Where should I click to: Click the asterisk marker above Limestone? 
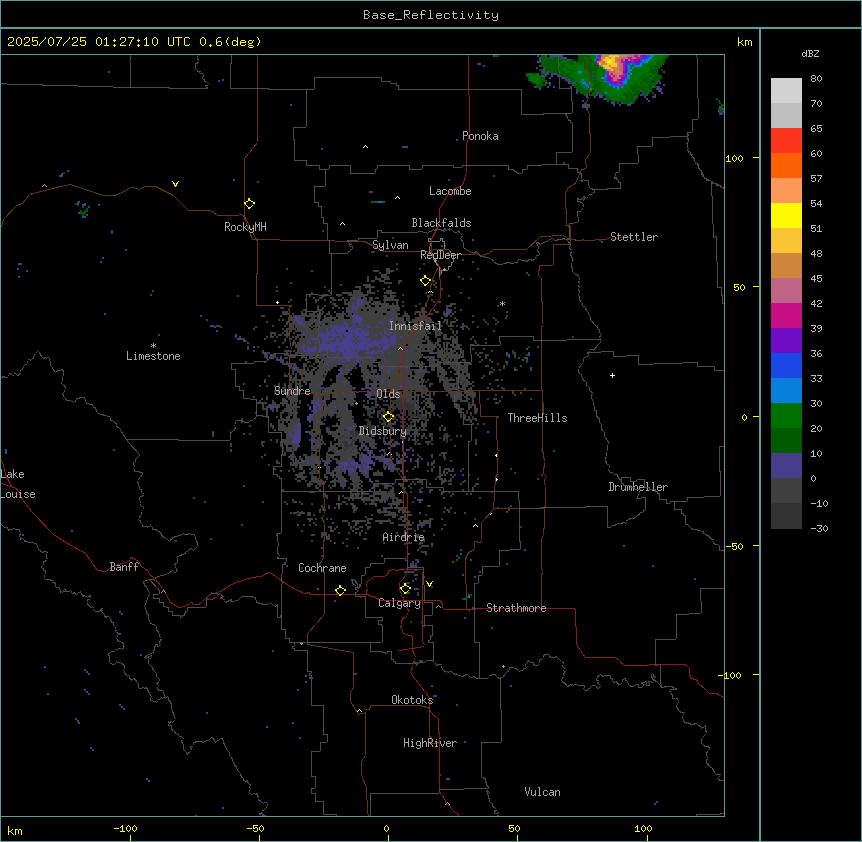(x=153, y=346)
